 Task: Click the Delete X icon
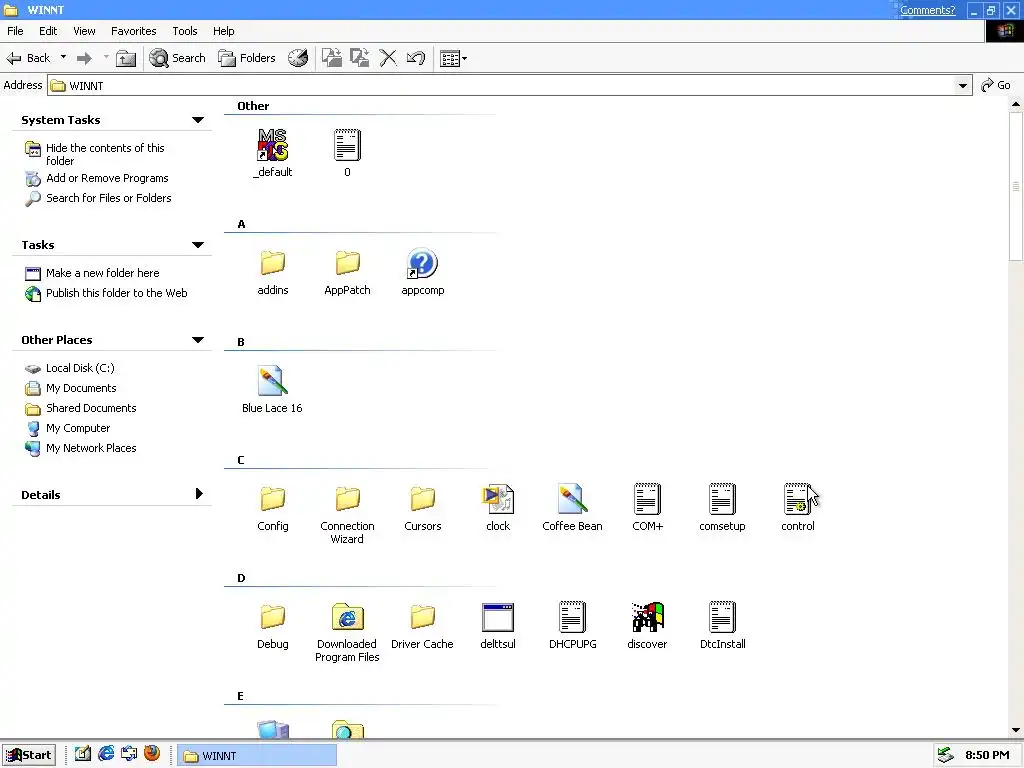click(x=388, y=58)
